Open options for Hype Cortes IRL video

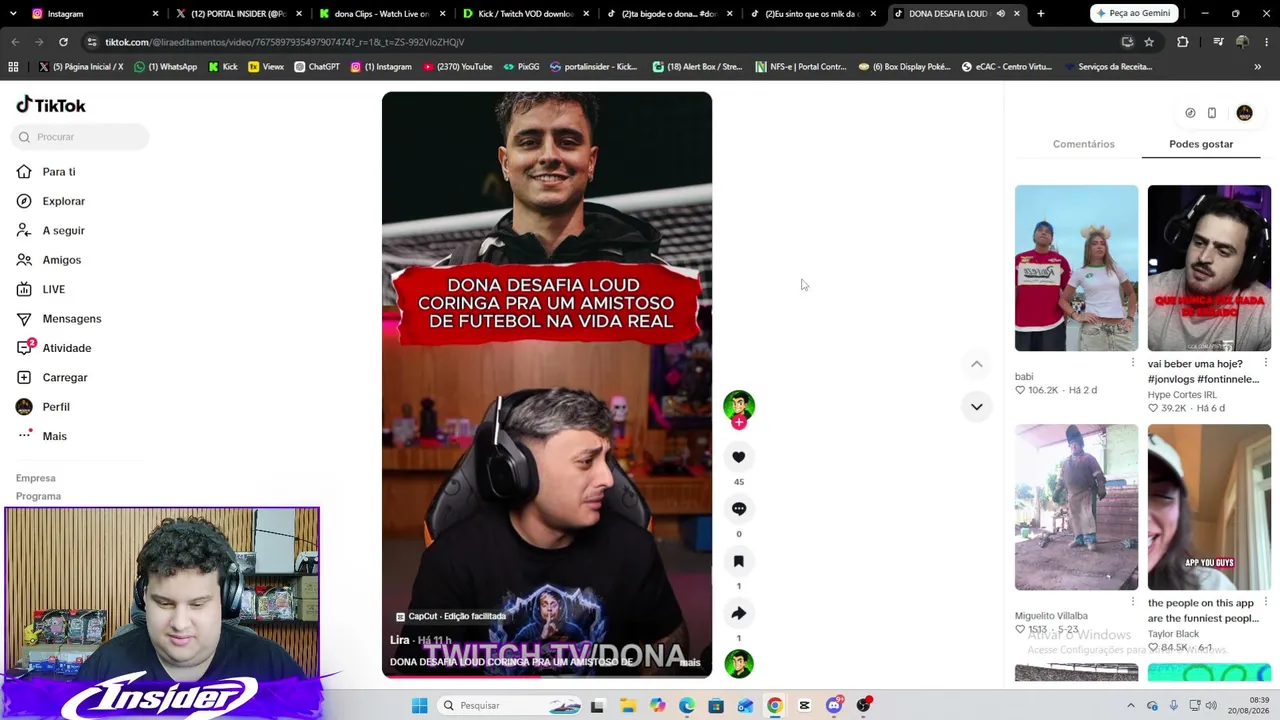(1265, 362)
